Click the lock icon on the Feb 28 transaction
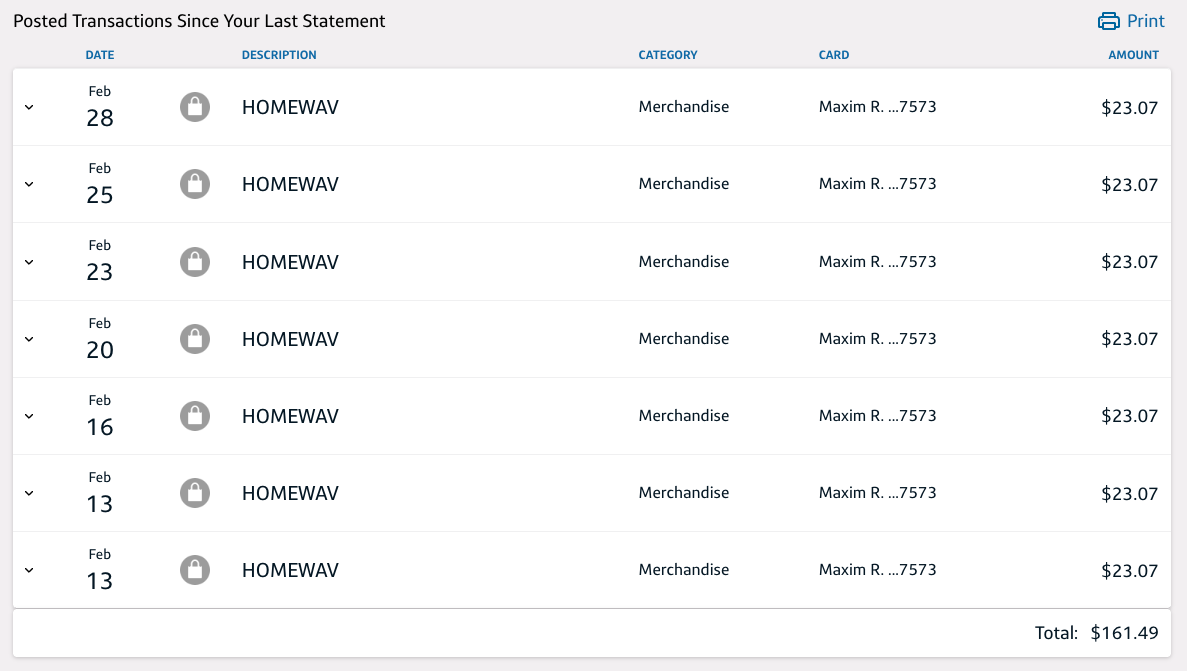Image resolution: width=1187 pixels, height=671 pixels. click(x=195, y=106)
